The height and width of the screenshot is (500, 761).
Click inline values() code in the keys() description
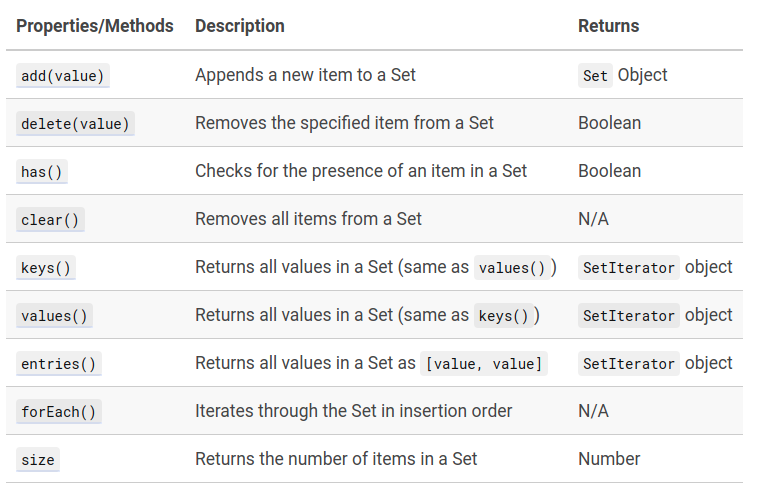(511, 268)
